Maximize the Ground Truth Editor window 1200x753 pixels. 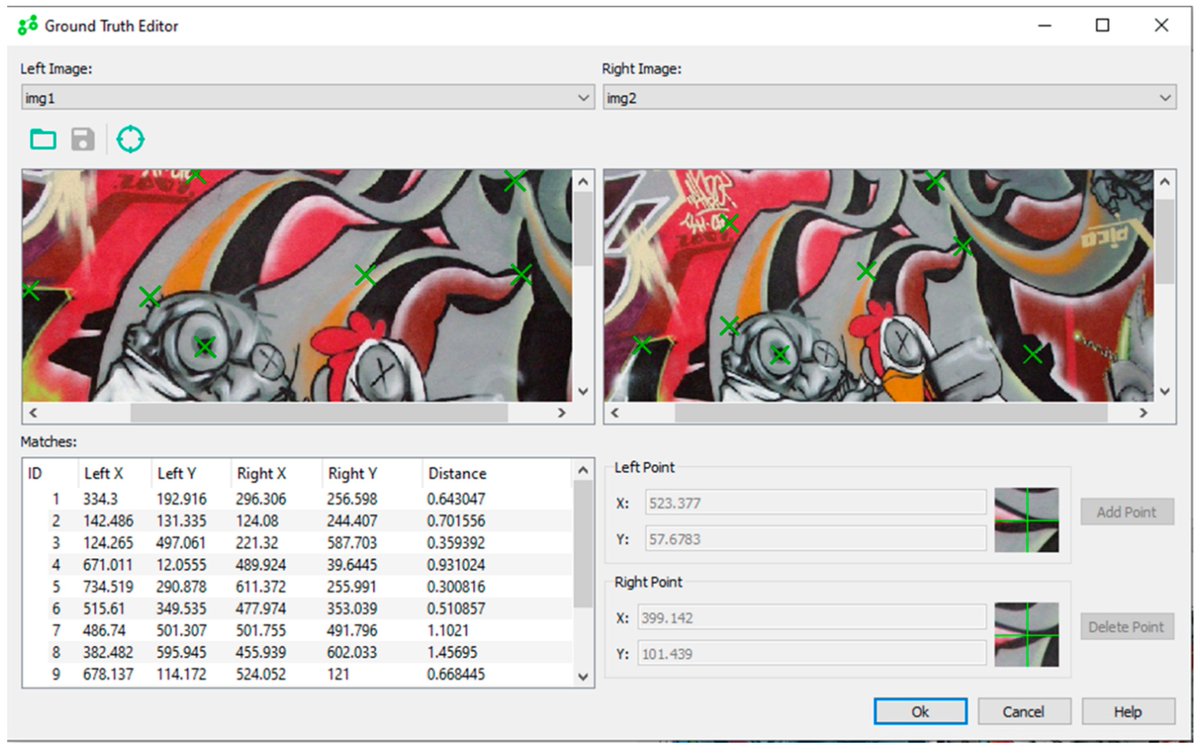click(x=1102, y=25)
